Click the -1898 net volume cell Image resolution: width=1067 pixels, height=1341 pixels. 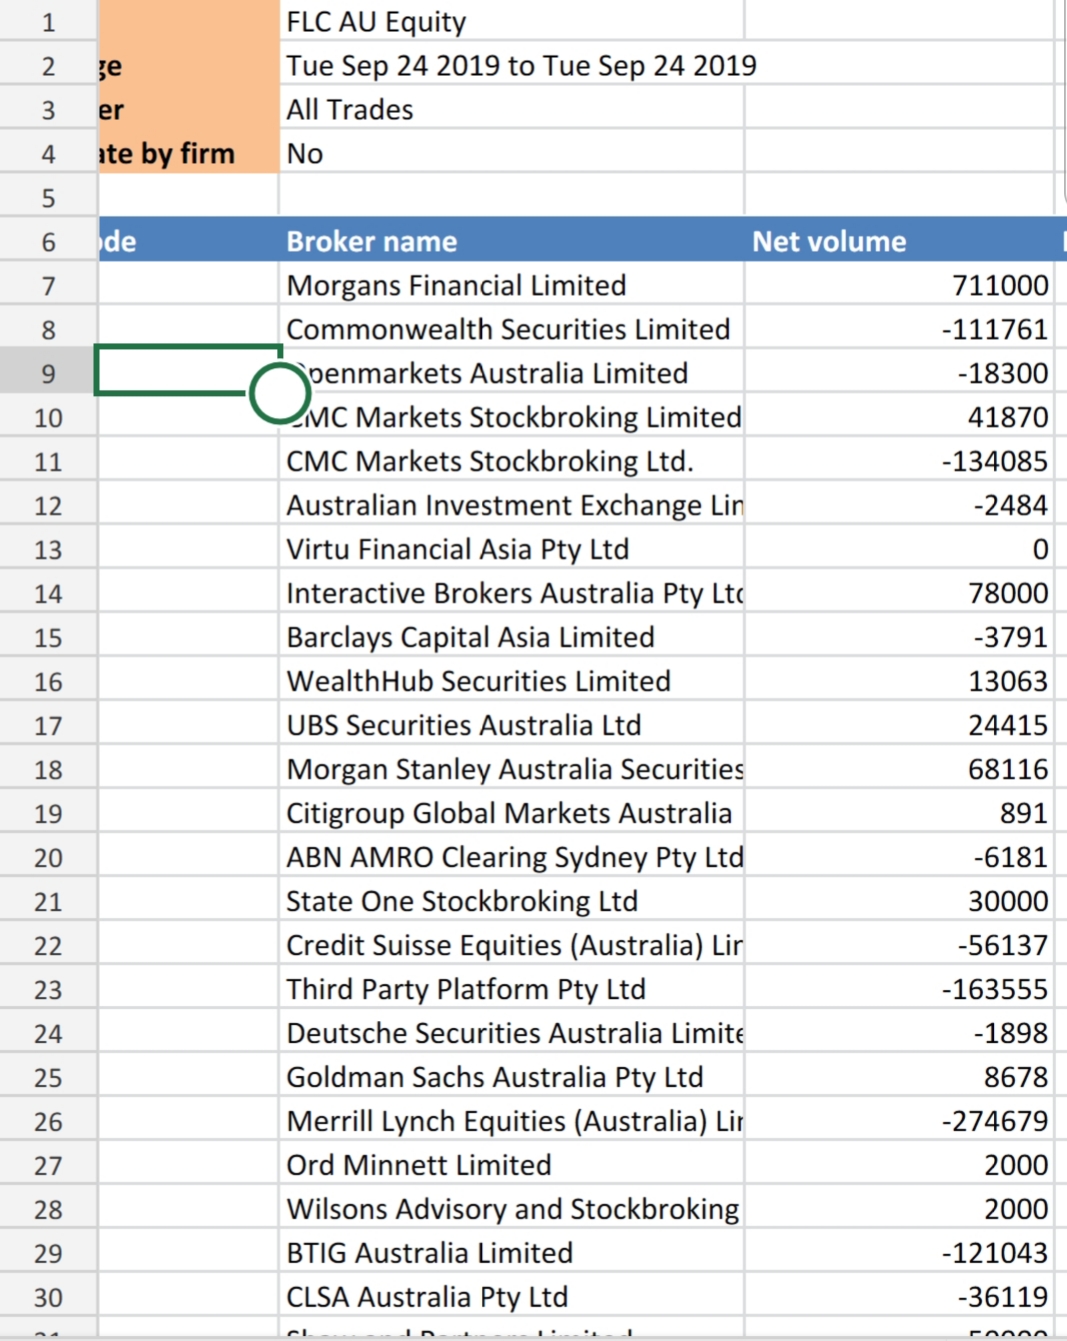coord(899,1033)
